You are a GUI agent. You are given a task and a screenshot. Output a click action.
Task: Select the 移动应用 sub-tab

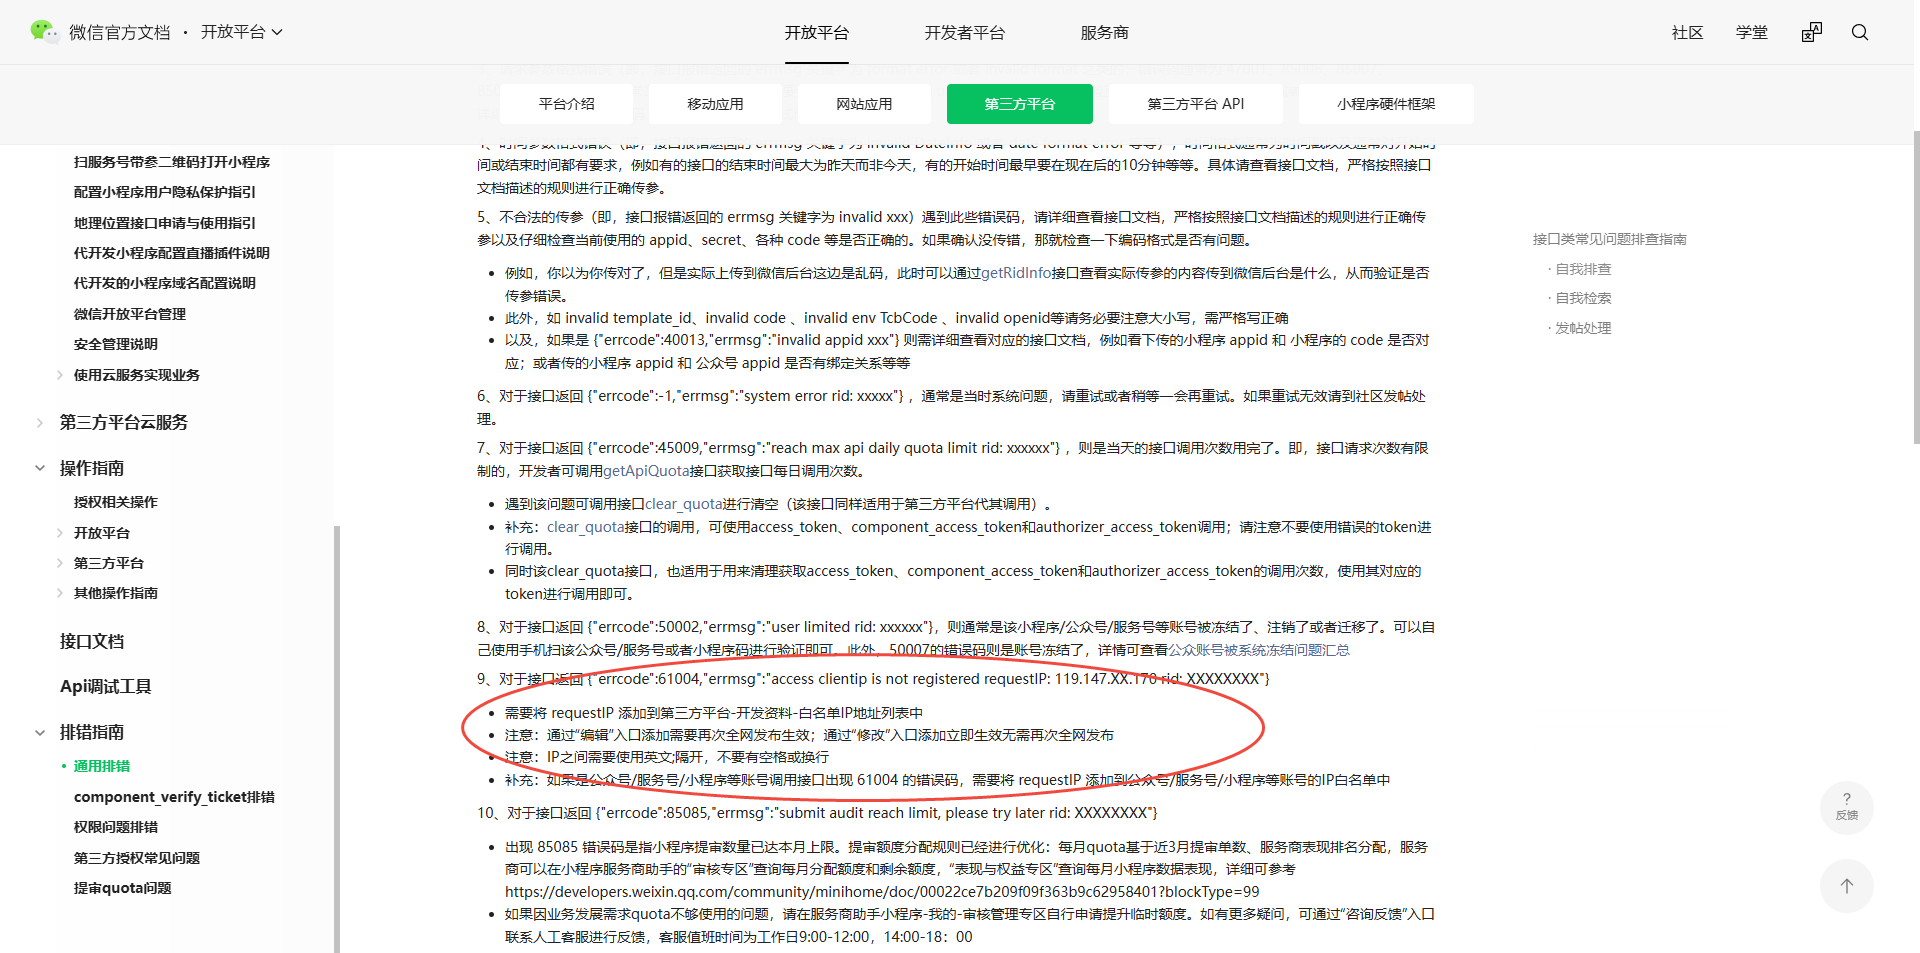(x=715, y=104)
